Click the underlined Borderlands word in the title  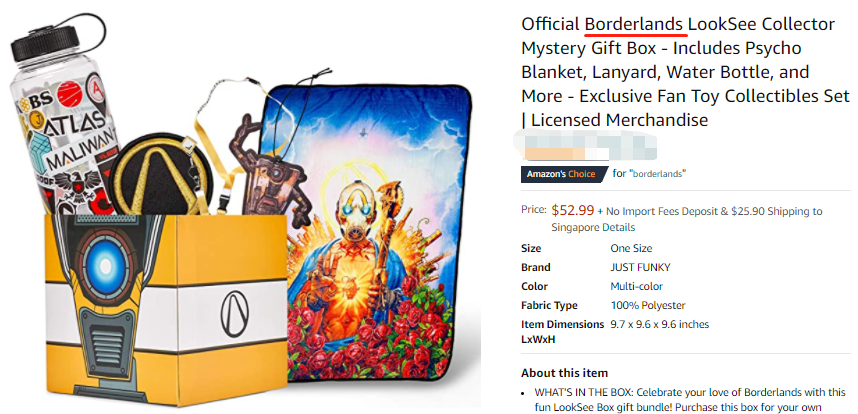click(x=634, y=24)
